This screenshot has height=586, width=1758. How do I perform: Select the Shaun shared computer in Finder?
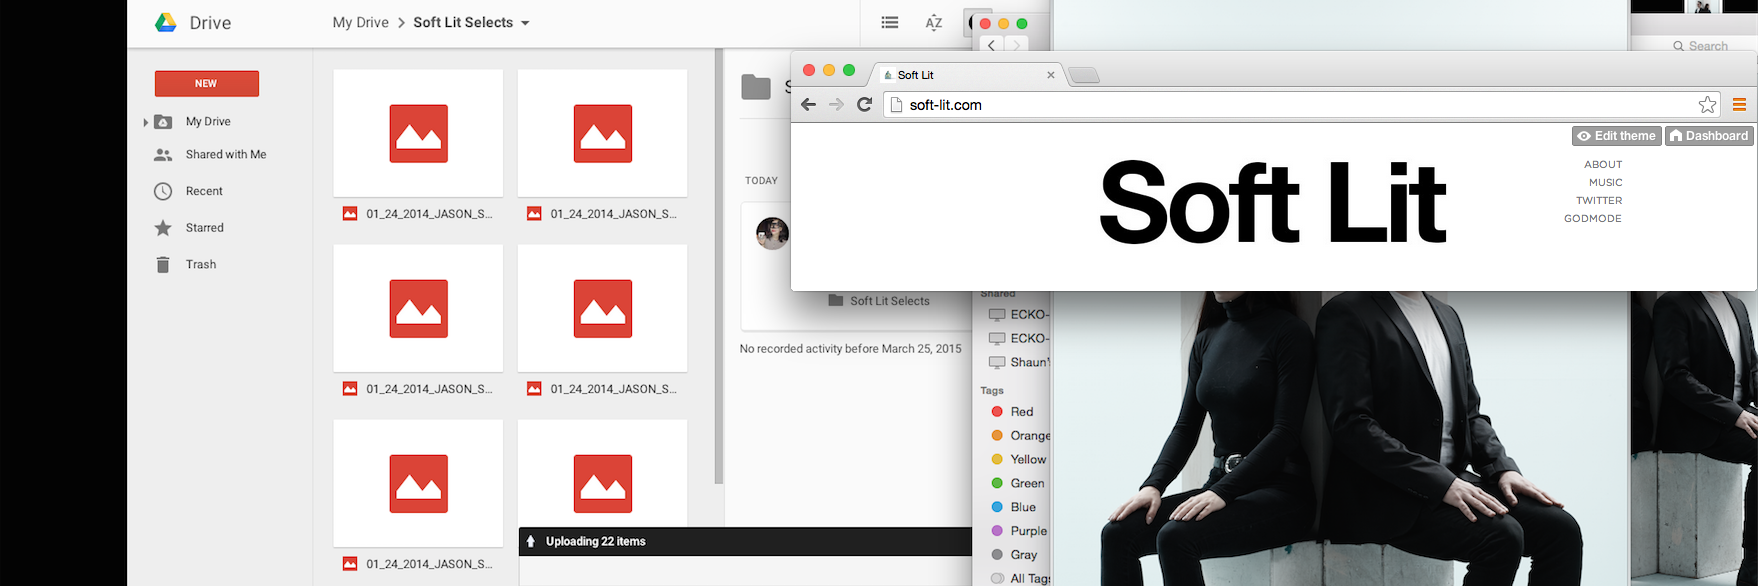[x=1019, y=362]
